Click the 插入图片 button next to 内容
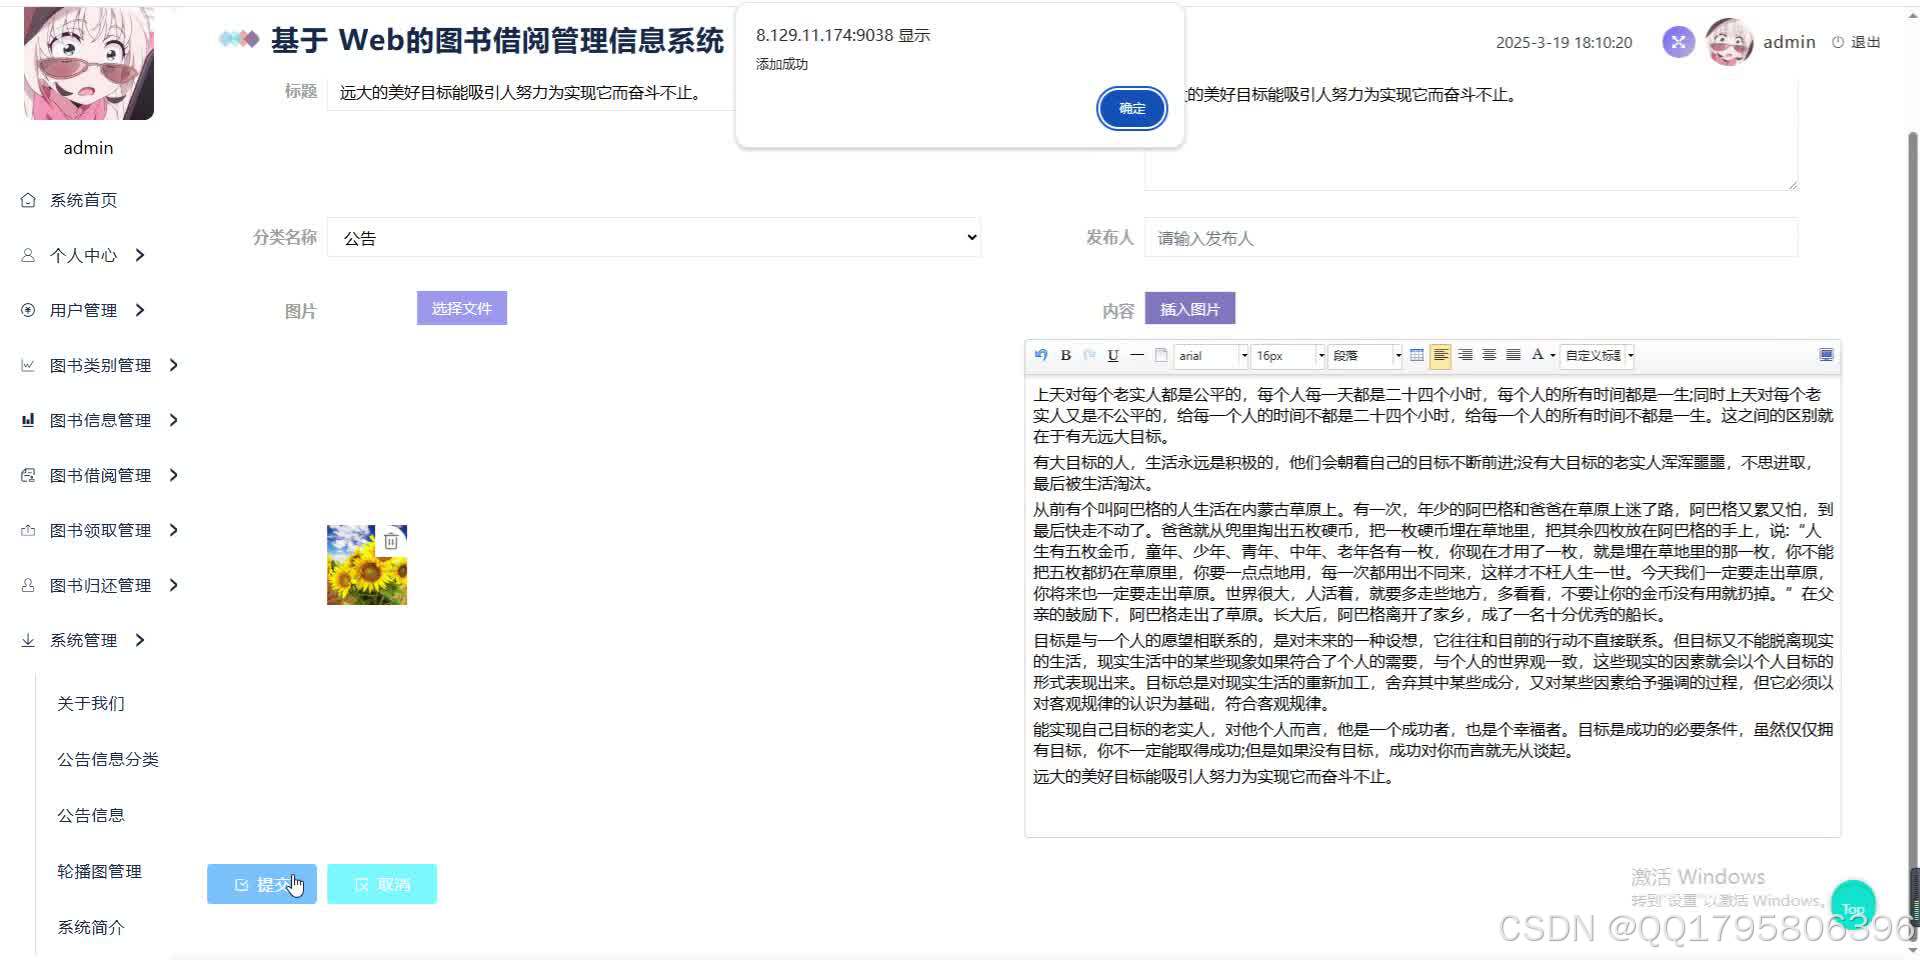This screenshot has width=1920, height=960. click(x=1189, y=308)
